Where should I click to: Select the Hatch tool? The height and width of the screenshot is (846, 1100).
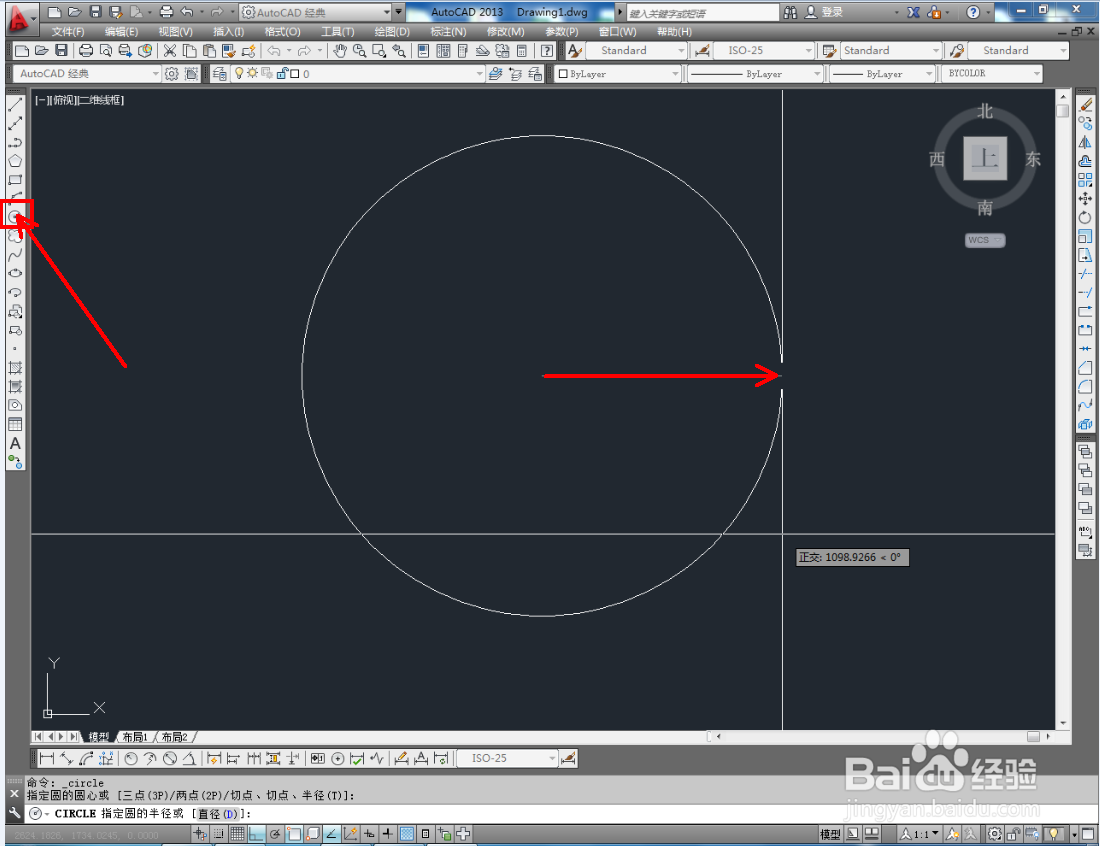15,368
